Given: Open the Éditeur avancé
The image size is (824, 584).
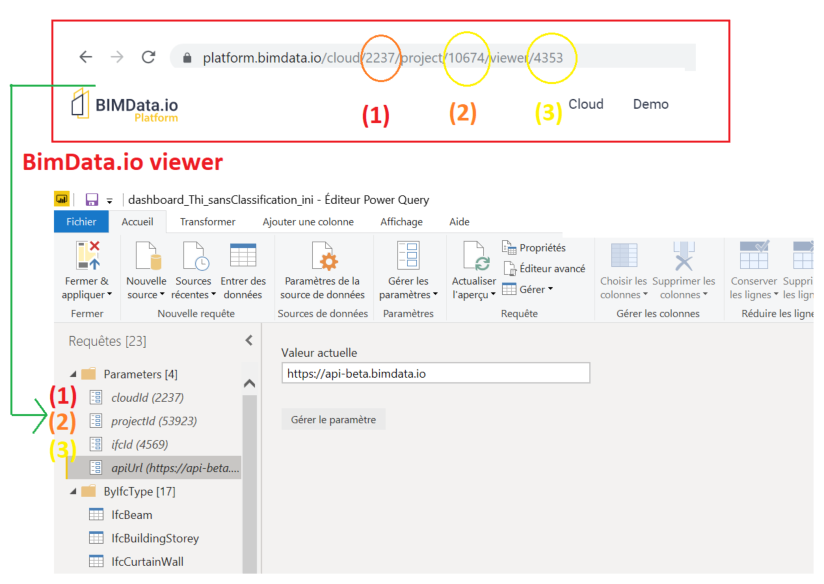Looking at the screenshot, I should tap(544, 269).
